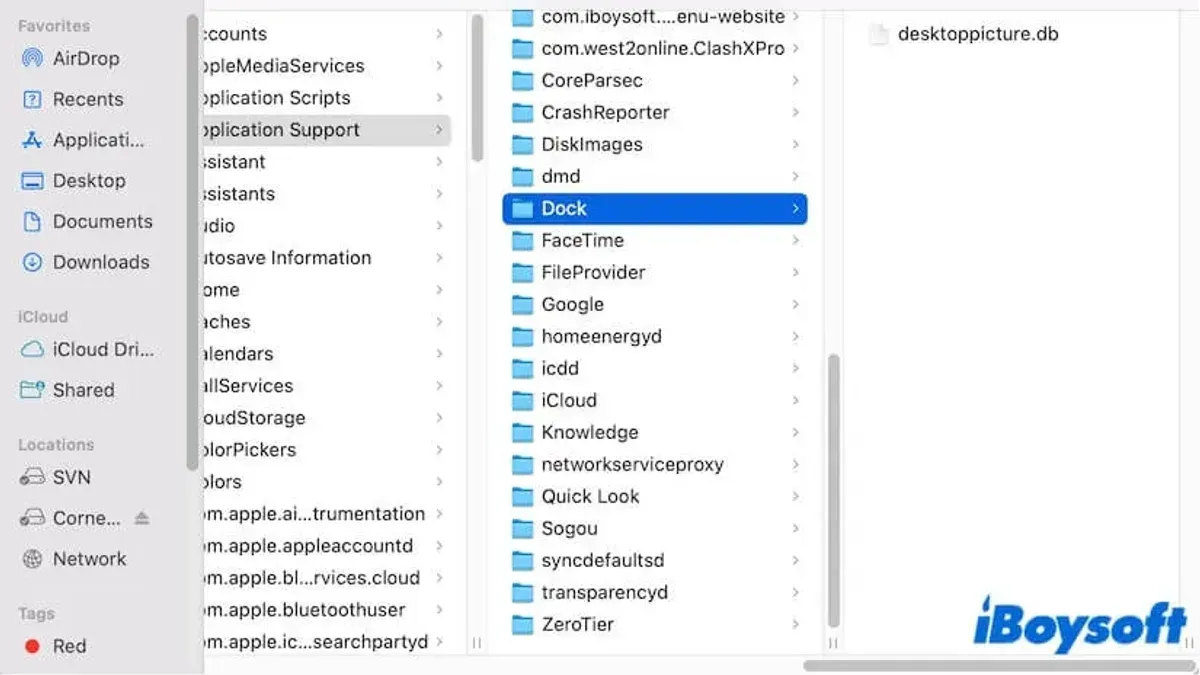Go to Desktop in the sidebar
The height and width of the screenshot is (675, 1200).
point(89,181)
